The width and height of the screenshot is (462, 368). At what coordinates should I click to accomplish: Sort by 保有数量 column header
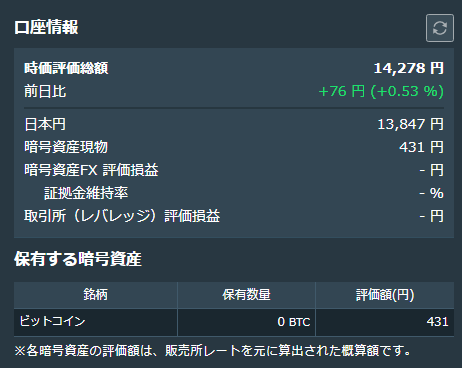pos(246,295)
